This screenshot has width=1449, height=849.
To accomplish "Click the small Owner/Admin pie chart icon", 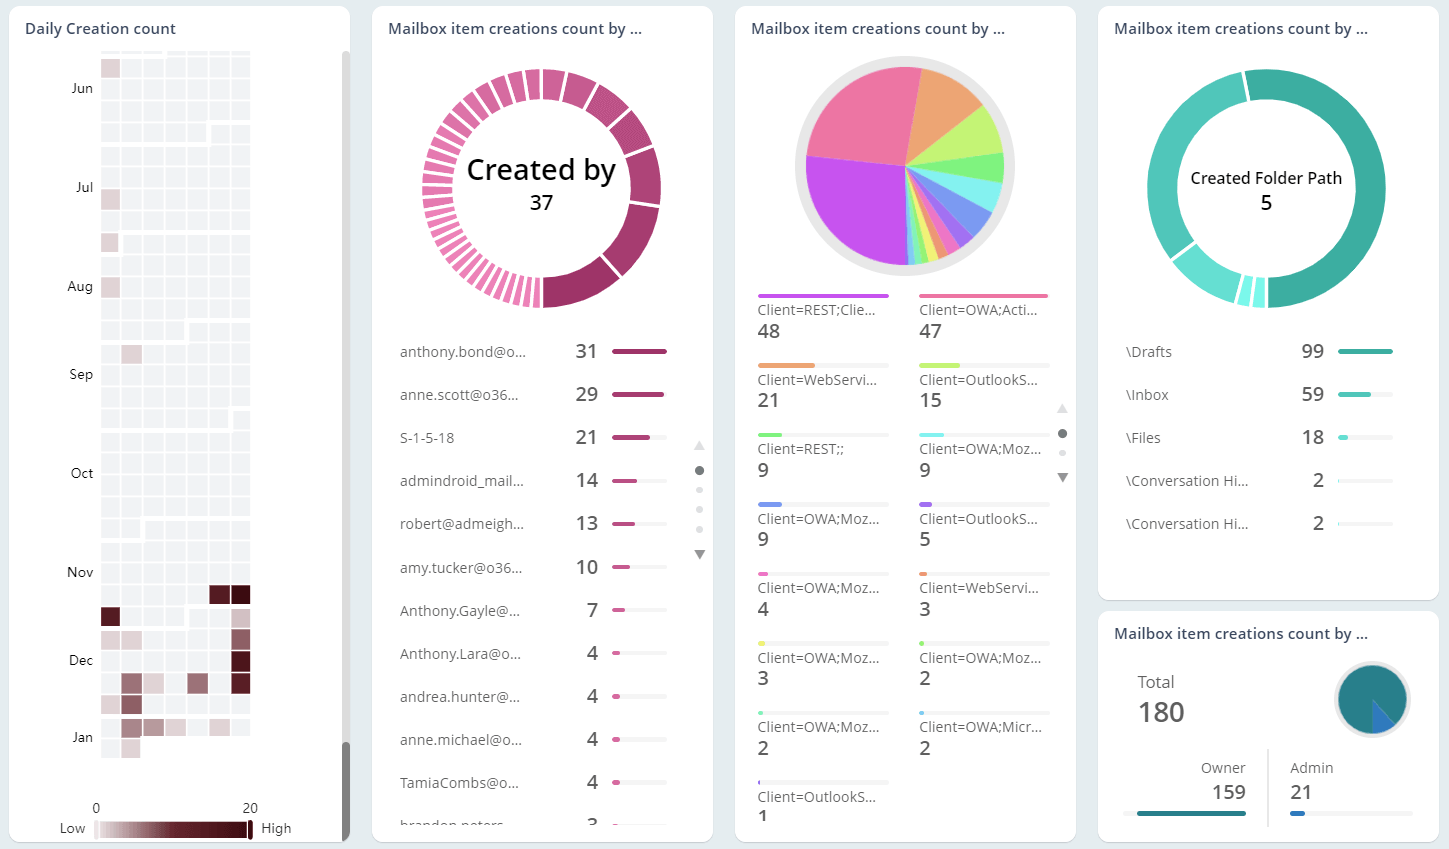I will [1371, 700].
